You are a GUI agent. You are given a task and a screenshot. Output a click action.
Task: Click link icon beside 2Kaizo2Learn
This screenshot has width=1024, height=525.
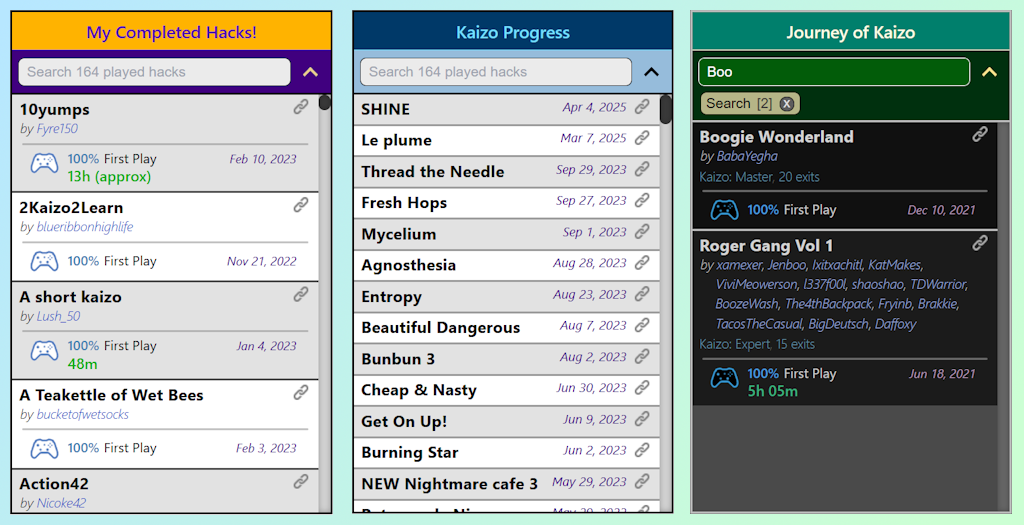coord(301,205)
